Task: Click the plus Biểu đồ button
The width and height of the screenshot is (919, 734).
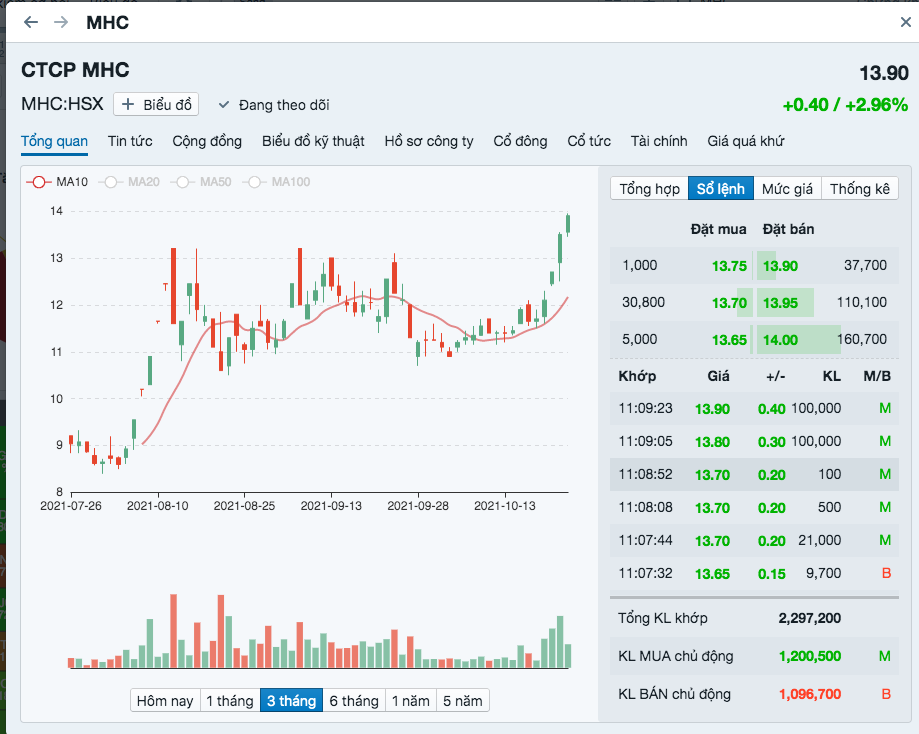Action: click(x=156, y=104)
